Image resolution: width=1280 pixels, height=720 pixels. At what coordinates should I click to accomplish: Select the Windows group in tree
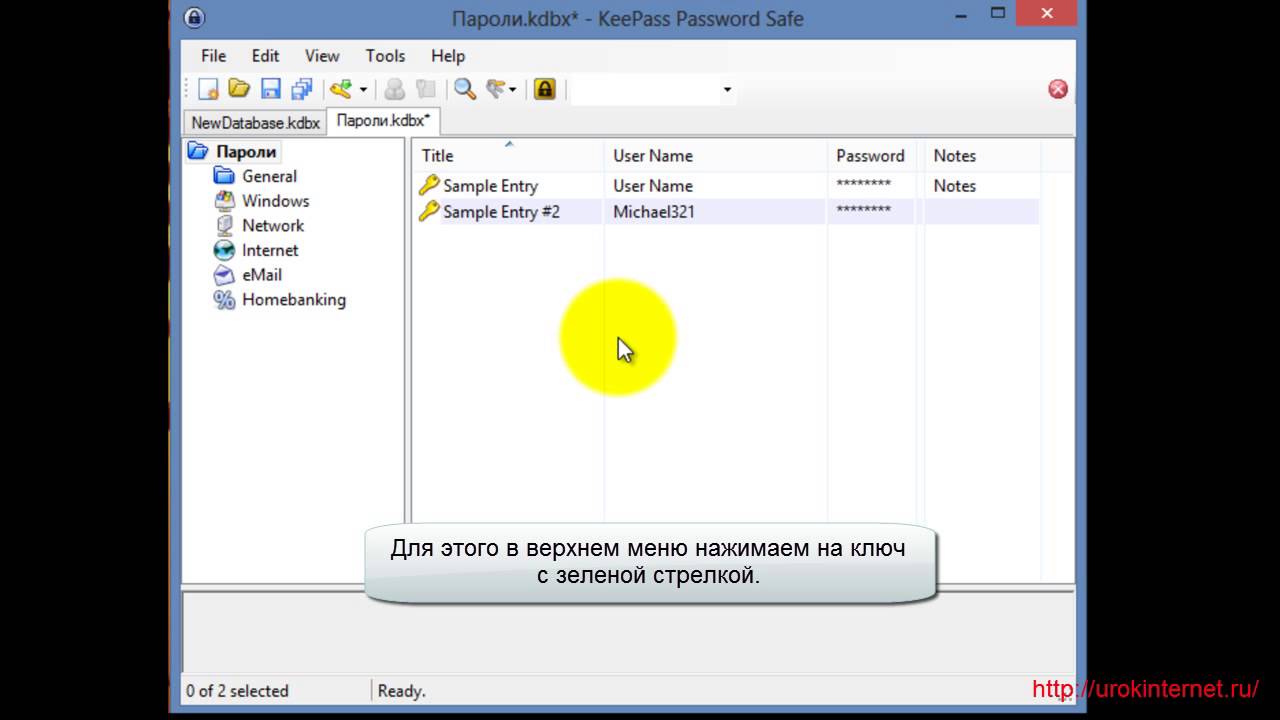coord(275,201)
